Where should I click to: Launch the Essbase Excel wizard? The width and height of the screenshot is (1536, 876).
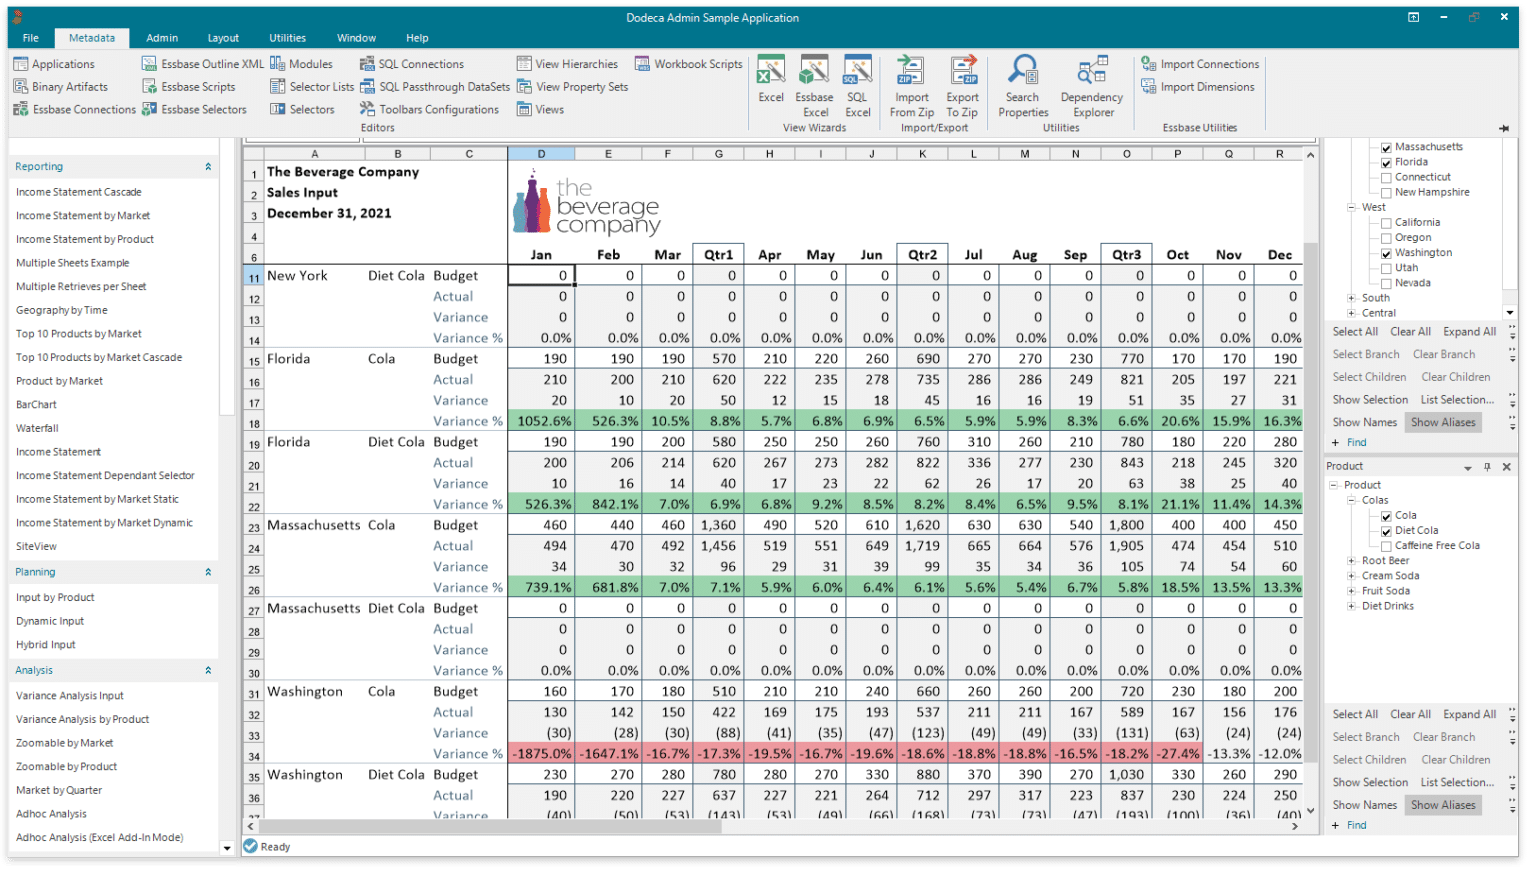tap(813, 85)
